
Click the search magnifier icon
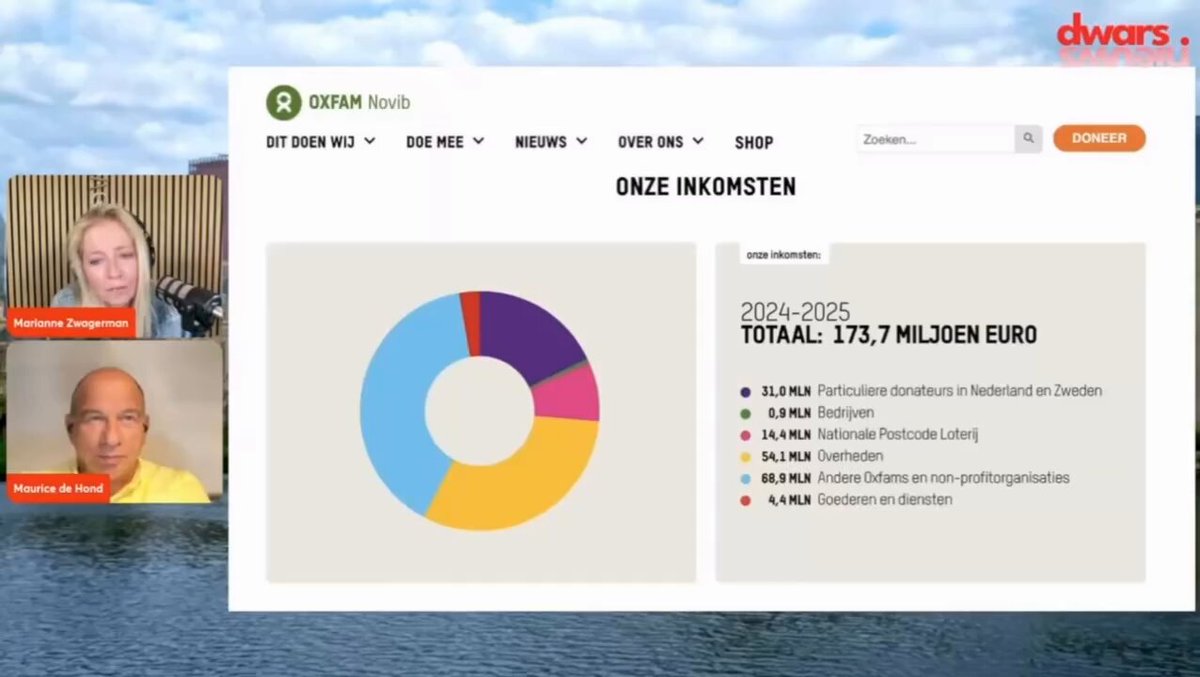pos(1028,139)
